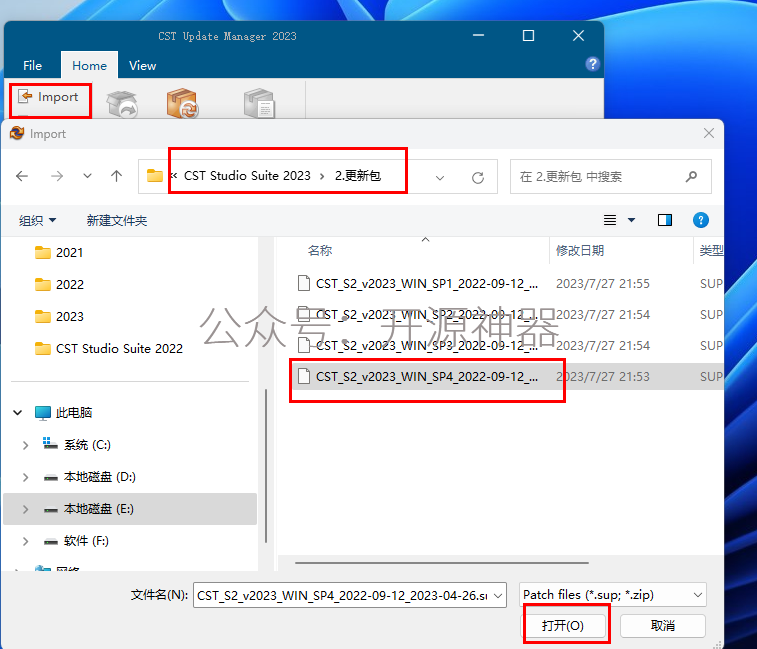Go forward using the forward arrow
The image size is (757, 649).
[x=57, y=176]
